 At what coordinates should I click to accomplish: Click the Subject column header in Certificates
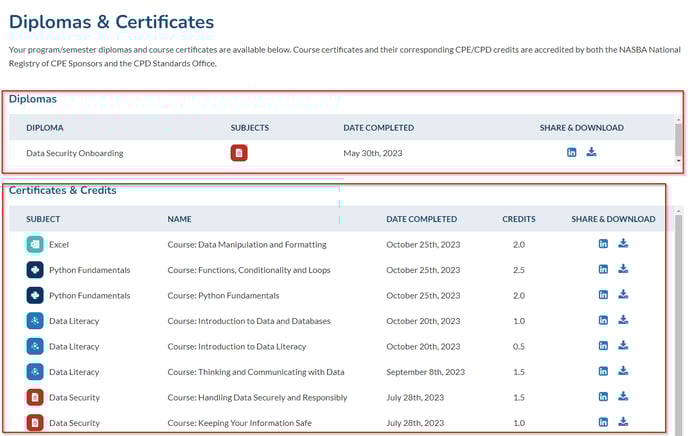(x=43, y=219)
